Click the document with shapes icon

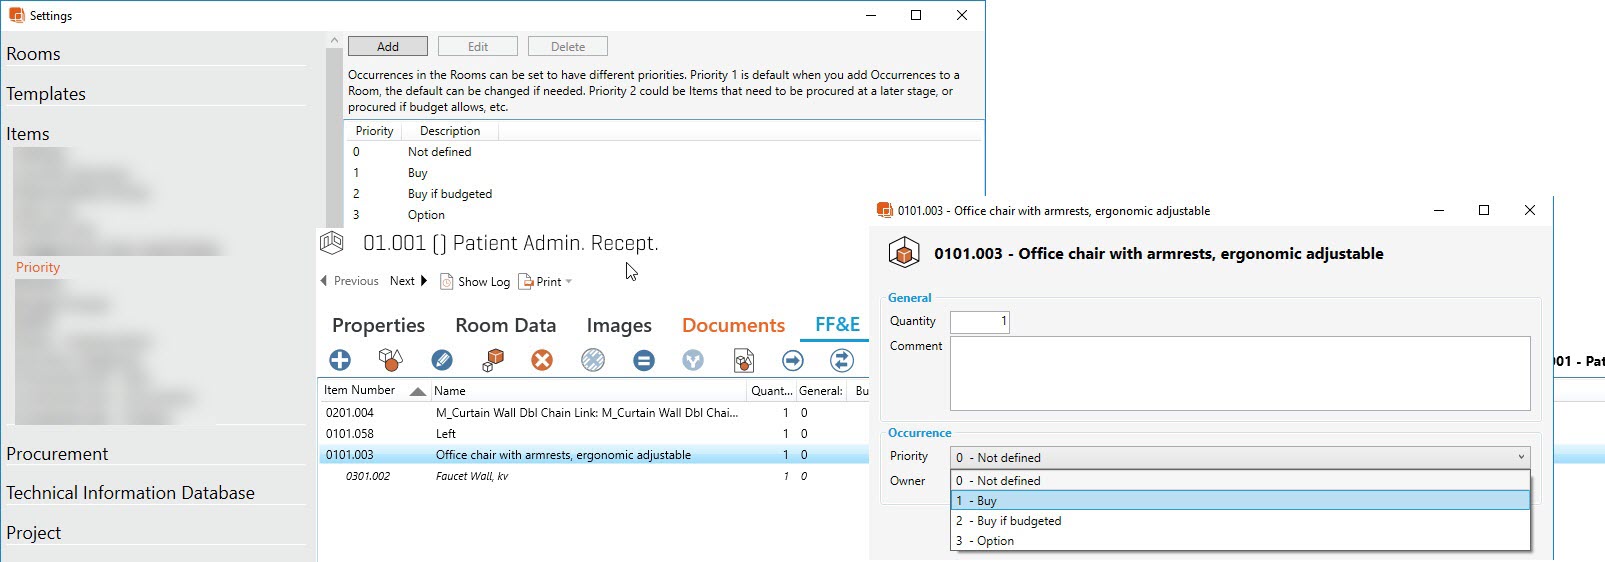pos(743,360)
